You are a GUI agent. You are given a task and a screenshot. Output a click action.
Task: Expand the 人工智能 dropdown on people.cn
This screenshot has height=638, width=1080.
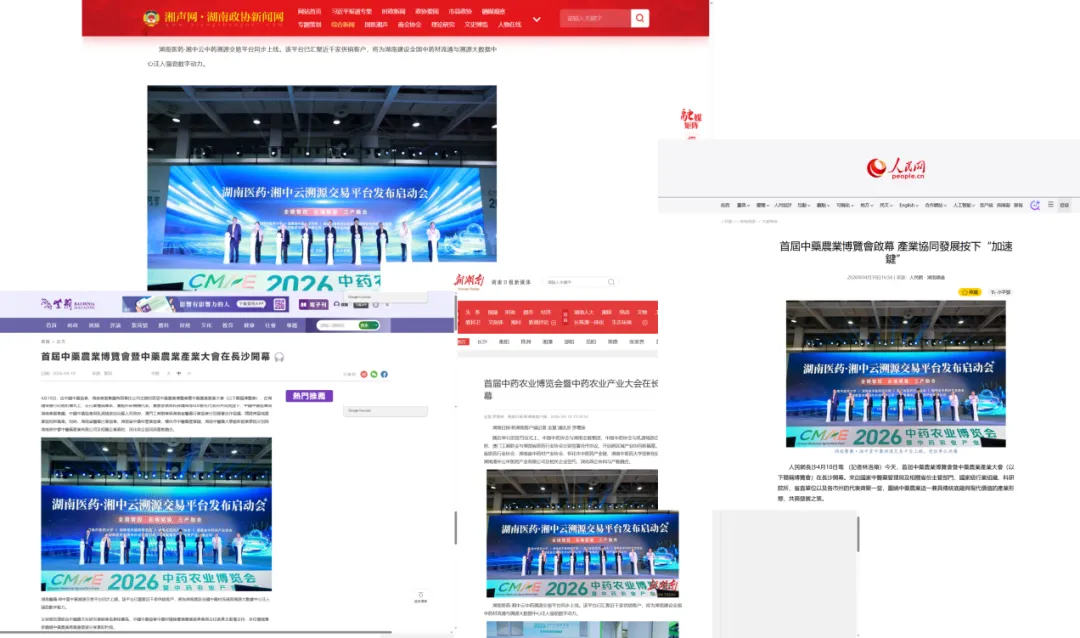tap(964, 205)
